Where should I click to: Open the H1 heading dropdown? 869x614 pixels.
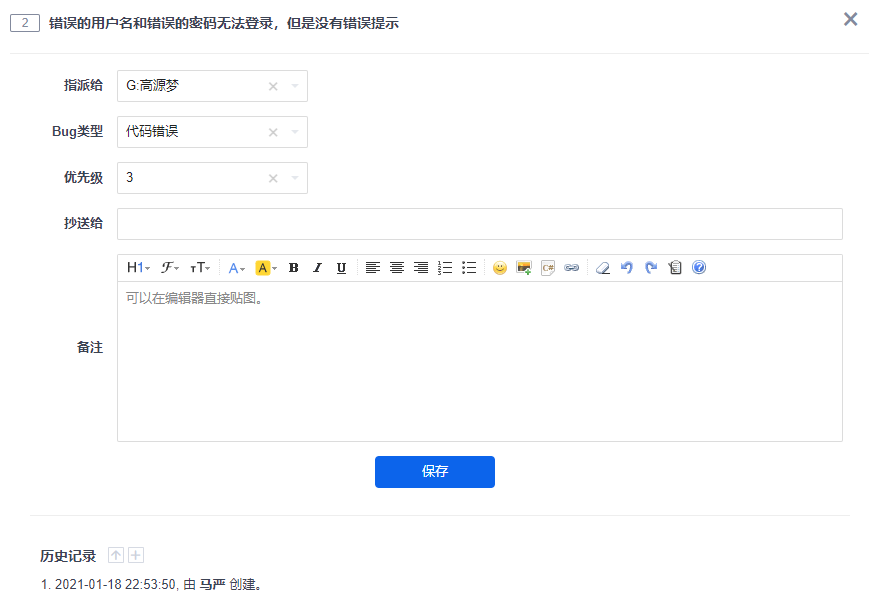click(x=135, y=267)
